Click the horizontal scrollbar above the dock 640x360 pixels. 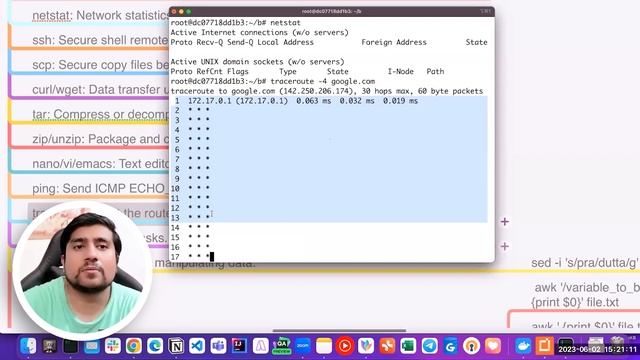tap(339, 331)
